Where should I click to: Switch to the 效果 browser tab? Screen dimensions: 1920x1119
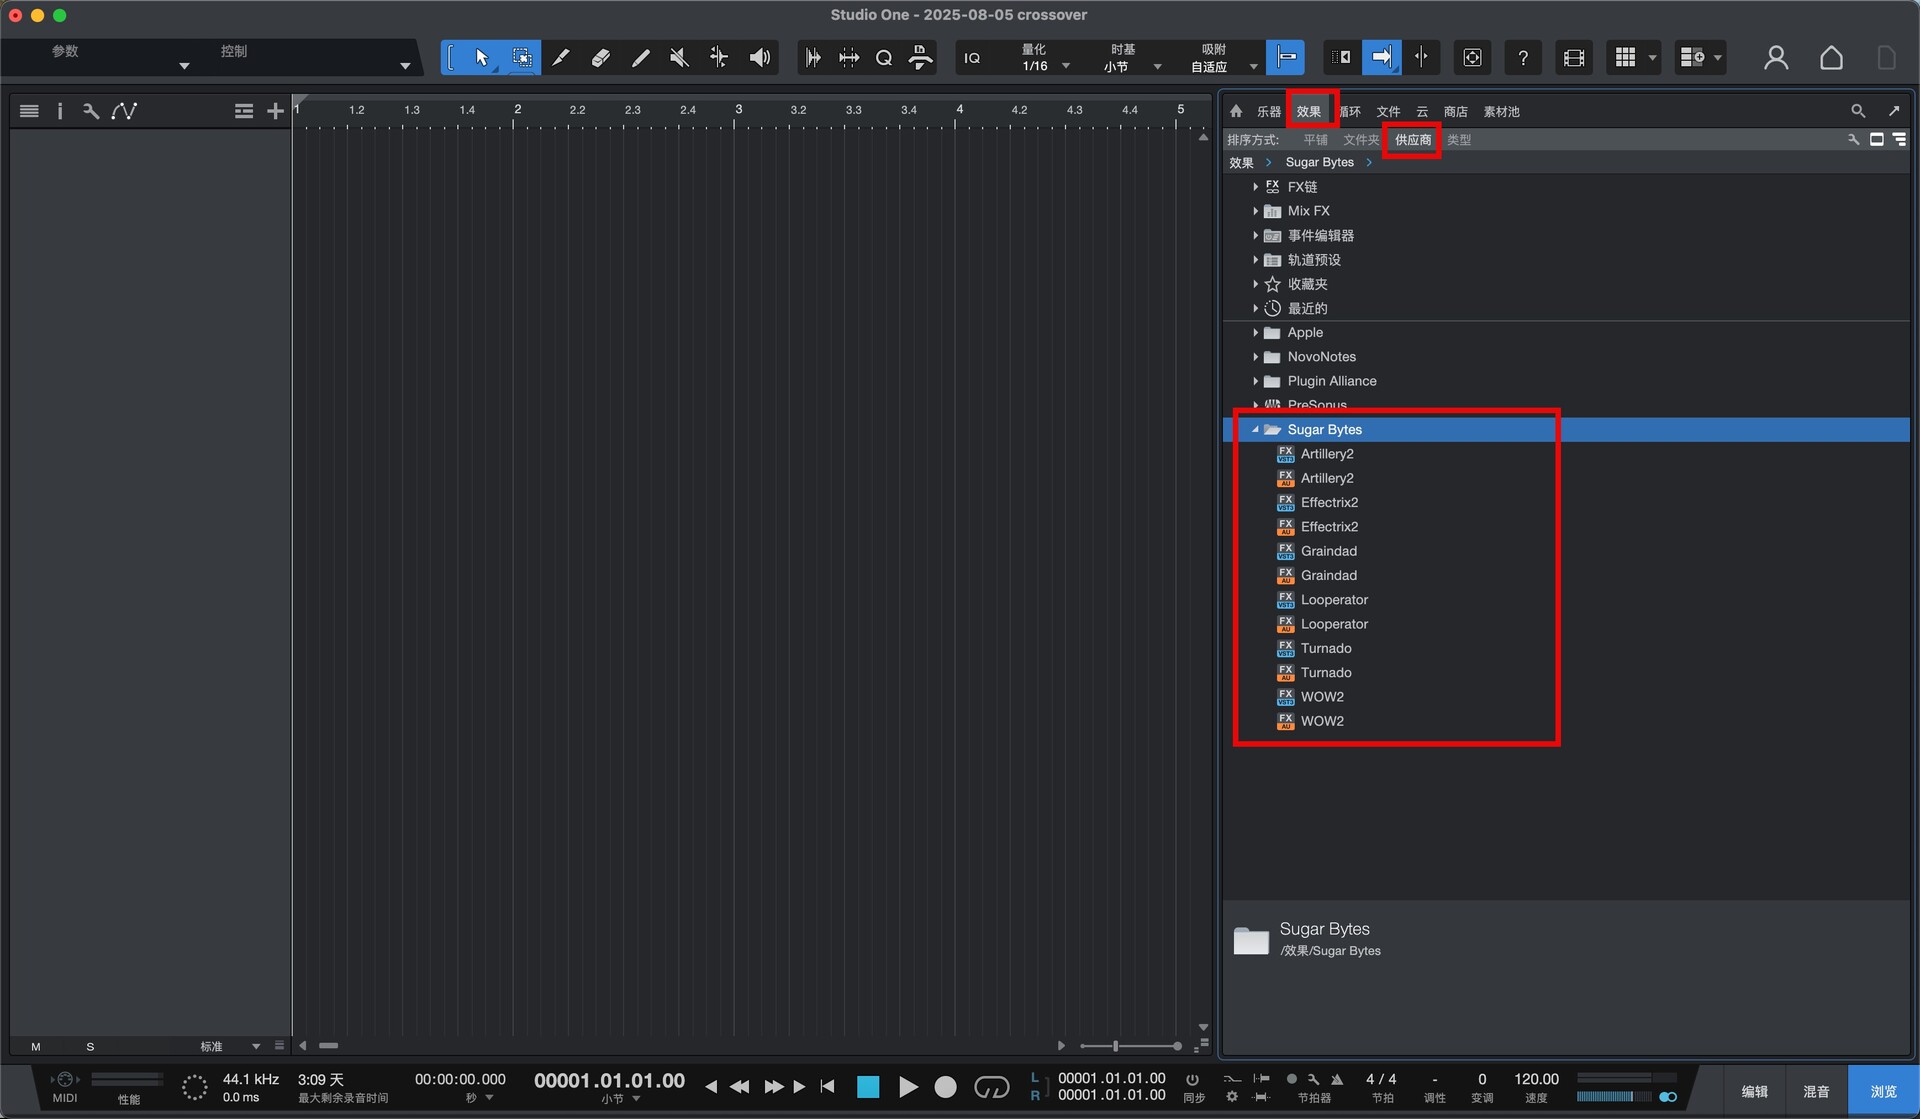coord(1309,112)
